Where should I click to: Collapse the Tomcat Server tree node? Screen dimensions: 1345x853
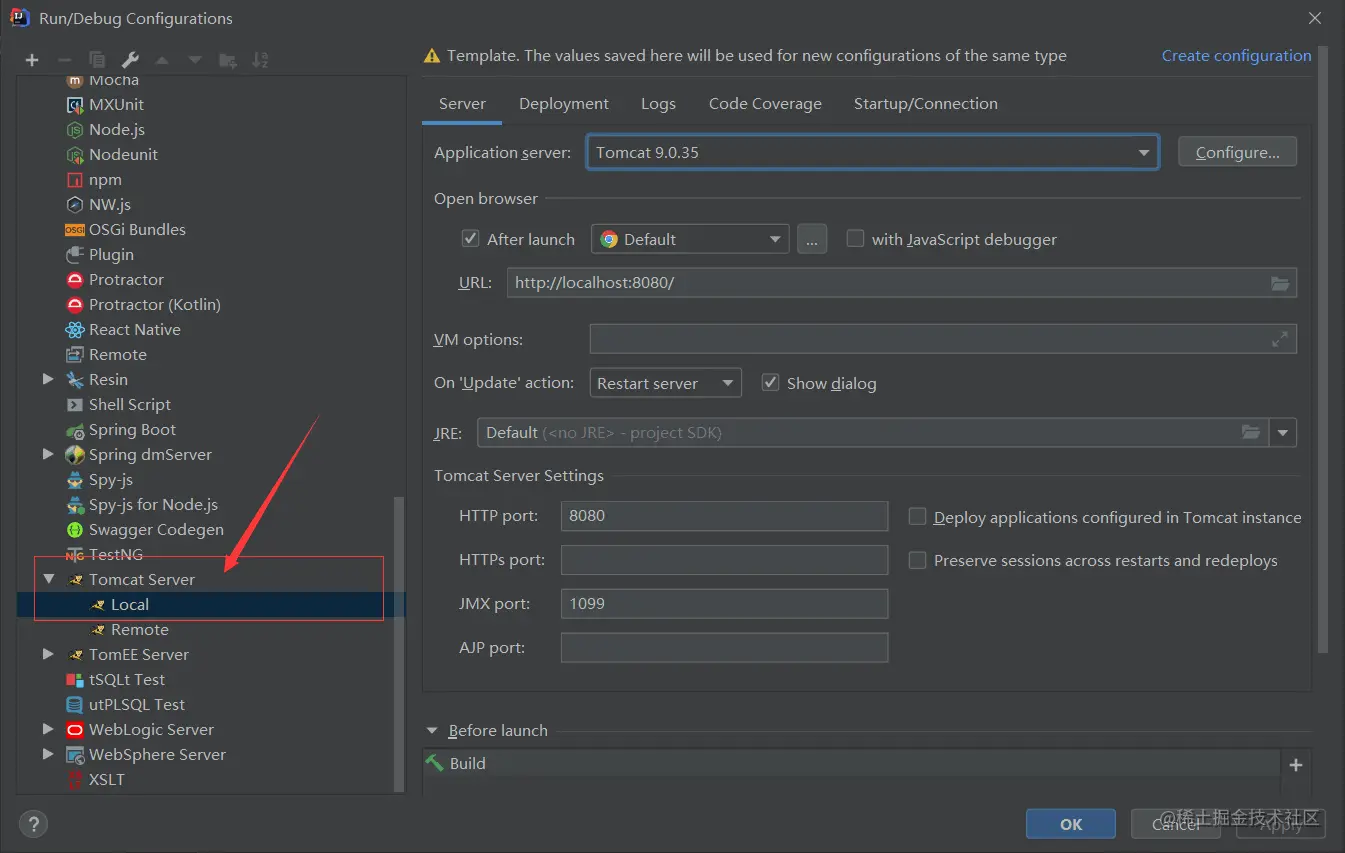tap(48, 580)
